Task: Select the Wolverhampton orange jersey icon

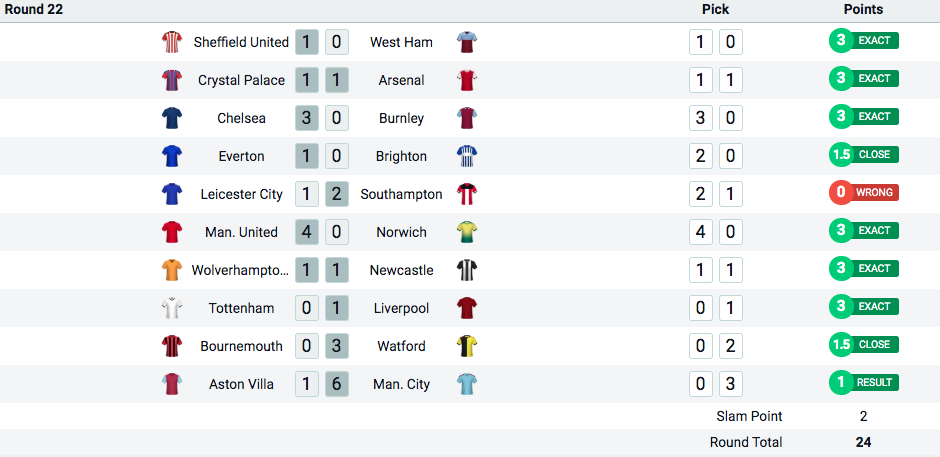Action: point(172,270)
